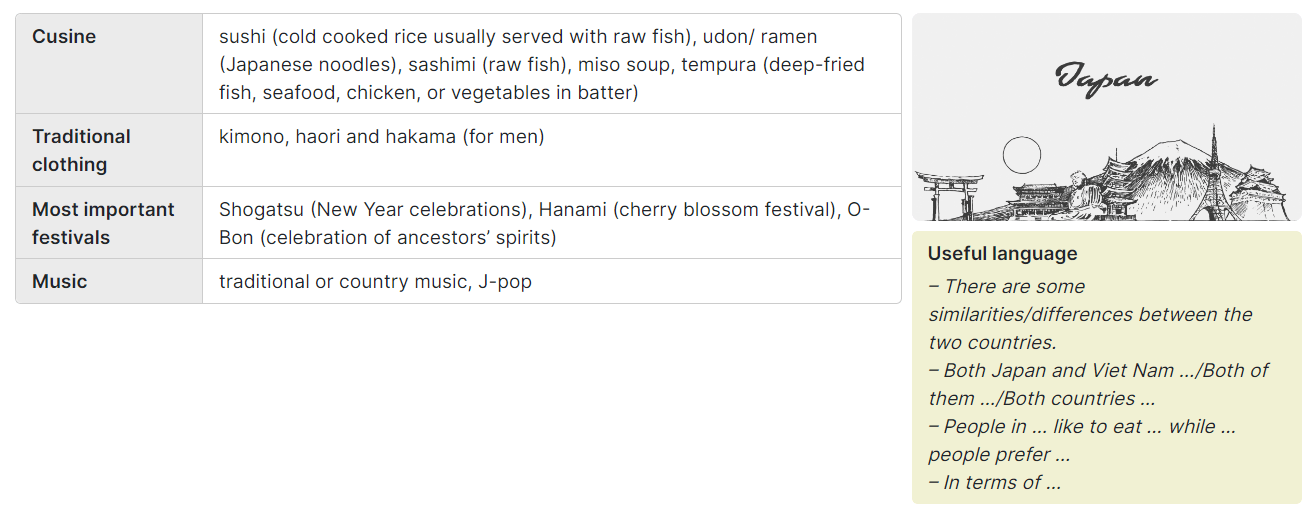Click the "Traditional clothing" row header
Image resolution: width=1314 pixels, height=524 pixels.
[x=81, y=150]
